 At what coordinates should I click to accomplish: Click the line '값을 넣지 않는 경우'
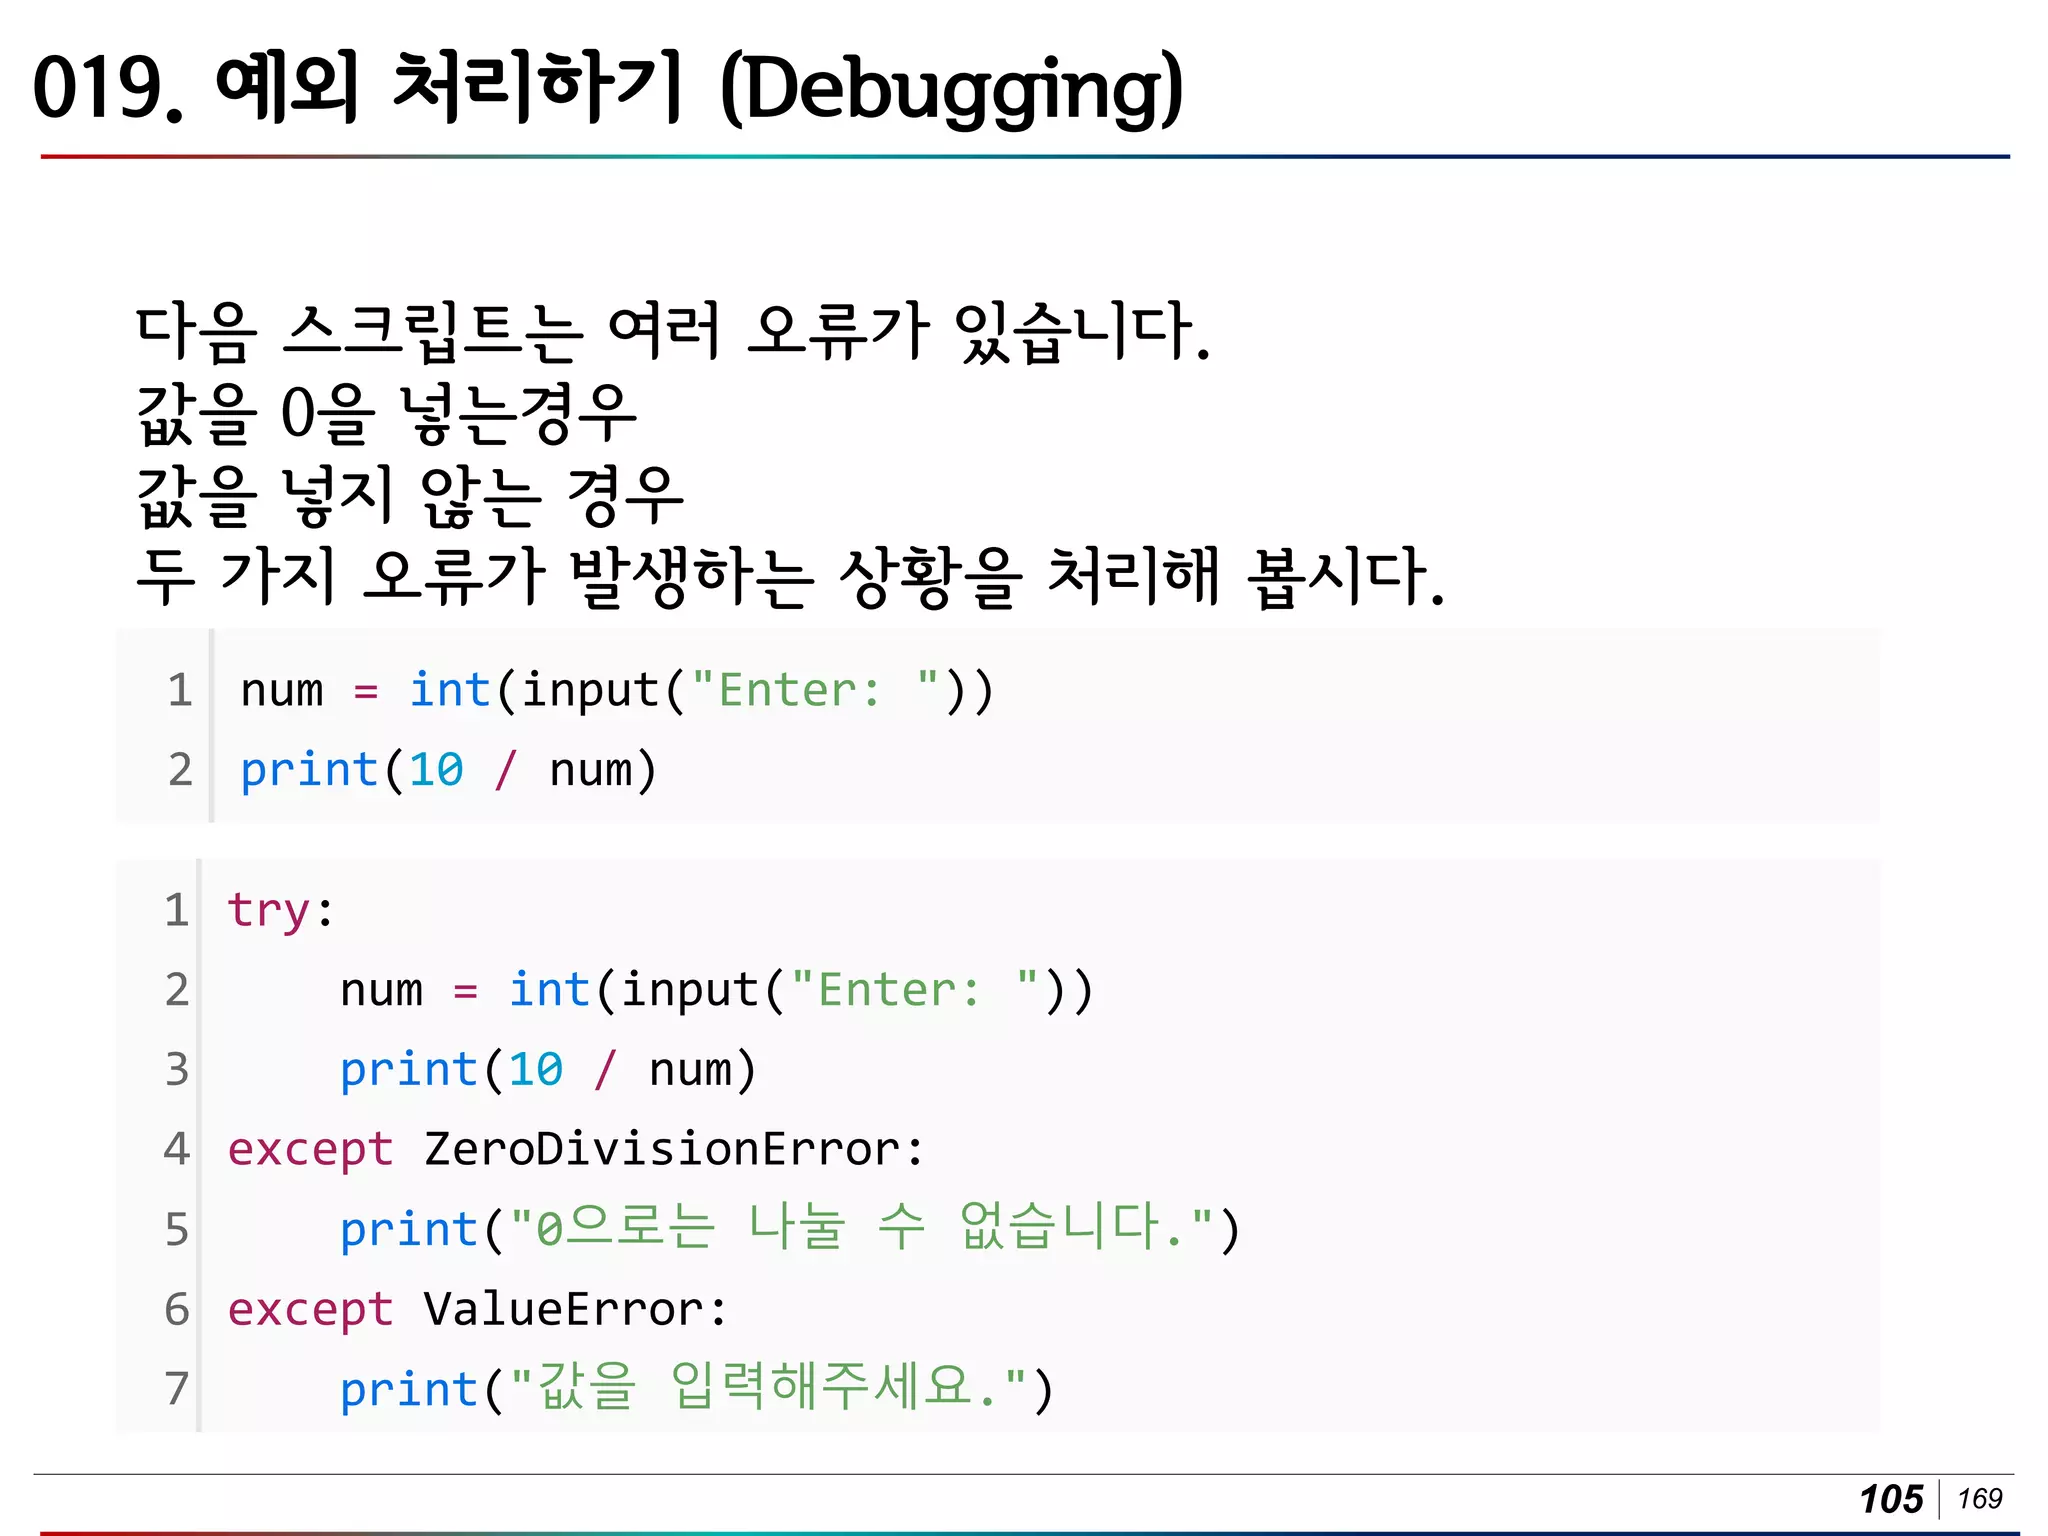pos(410,495)
